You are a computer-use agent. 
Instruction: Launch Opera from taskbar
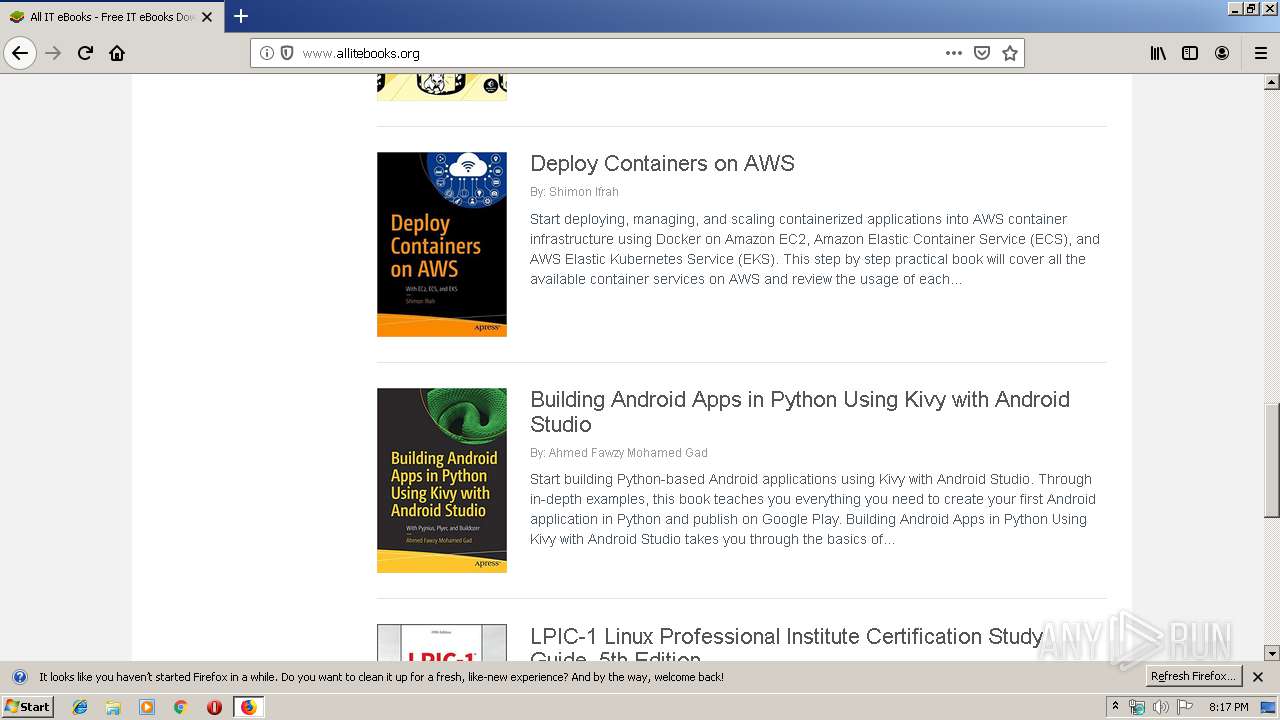pyautogui.click(x=214, y=707)
